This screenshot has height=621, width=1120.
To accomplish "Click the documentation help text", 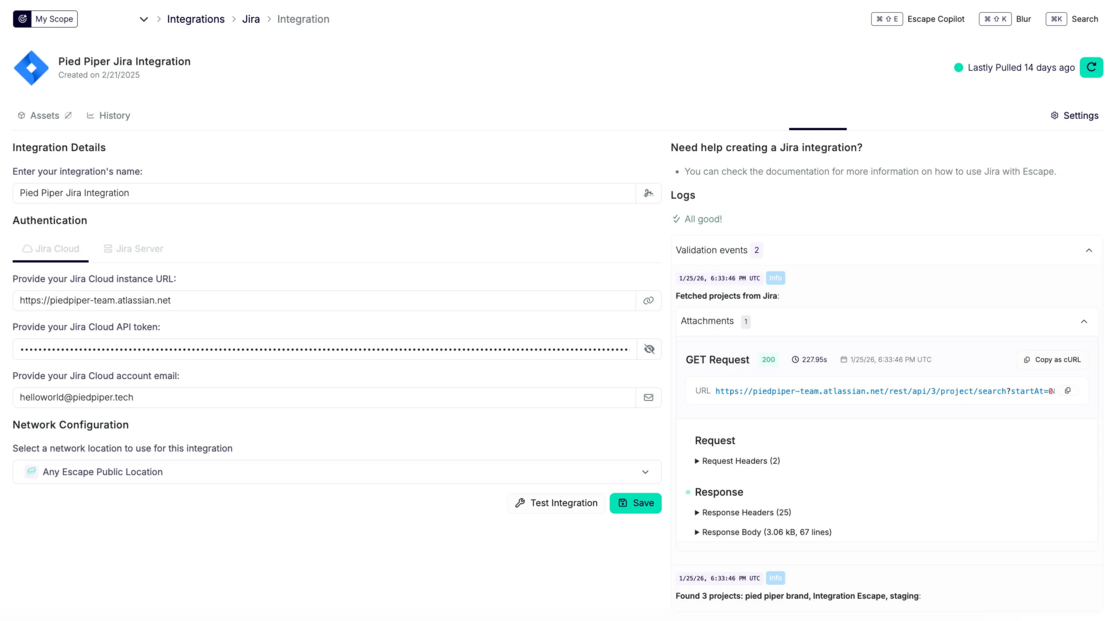I will pyautogui.click(x=869, y=172).
